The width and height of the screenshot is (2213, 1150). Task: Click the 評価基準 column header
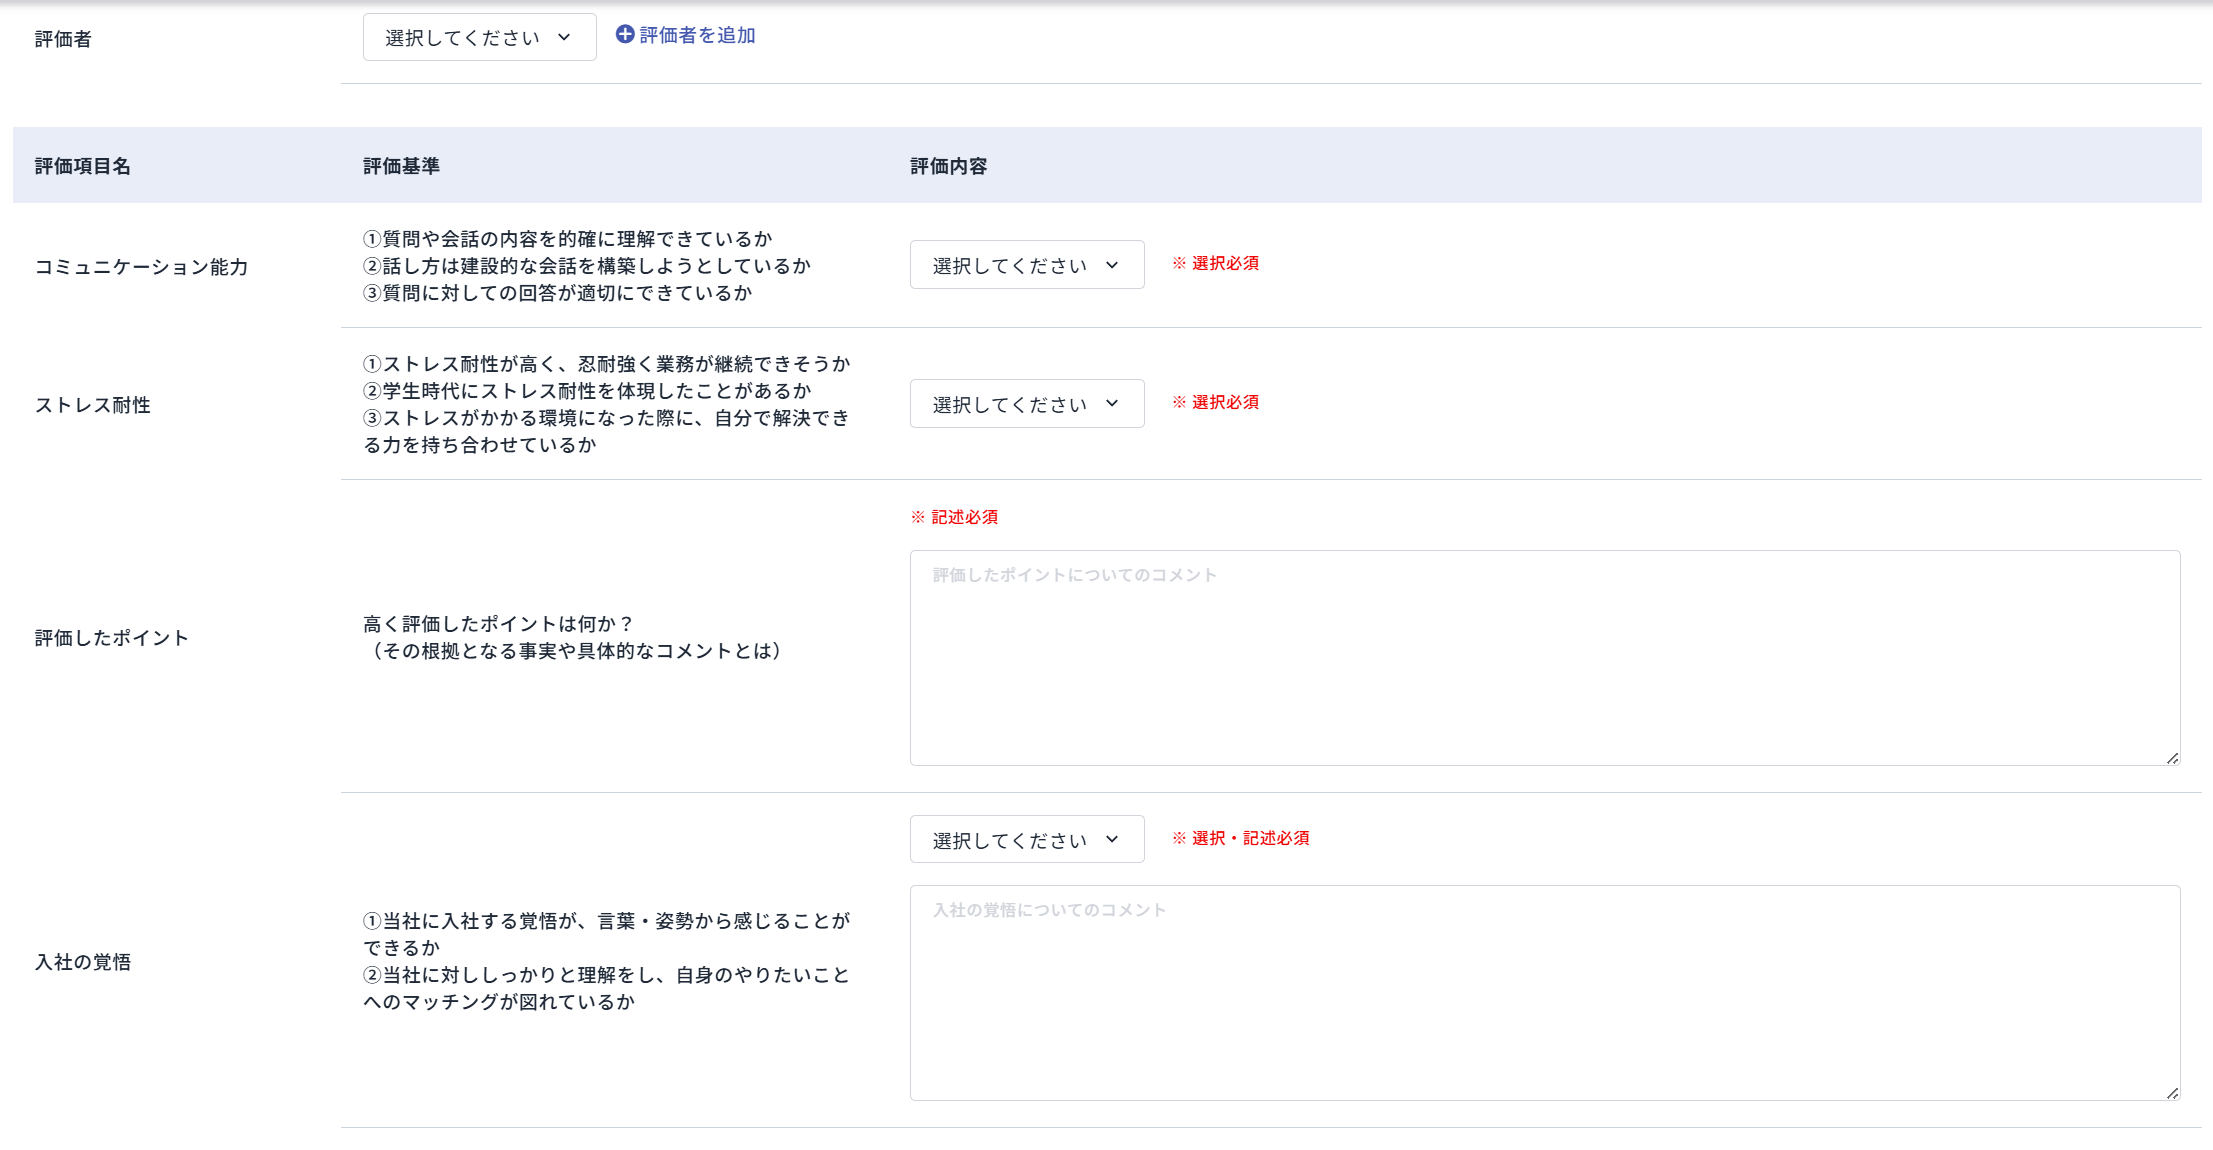coord(404,166)
